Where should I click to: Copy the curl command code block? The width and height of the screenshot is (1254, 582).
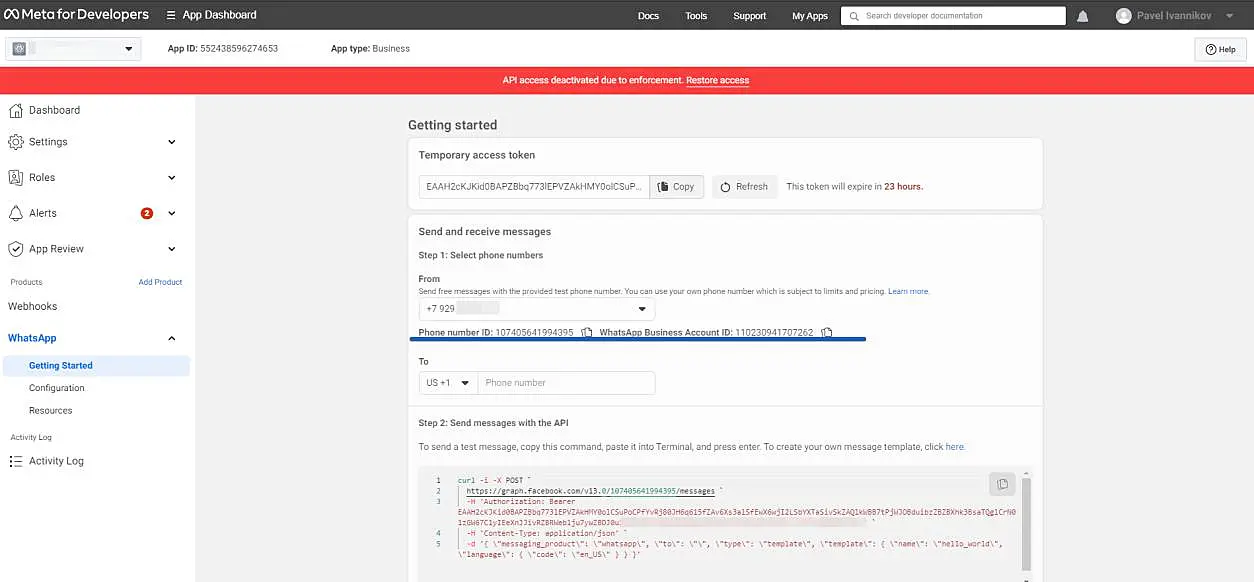click(x=1001, y=484)
